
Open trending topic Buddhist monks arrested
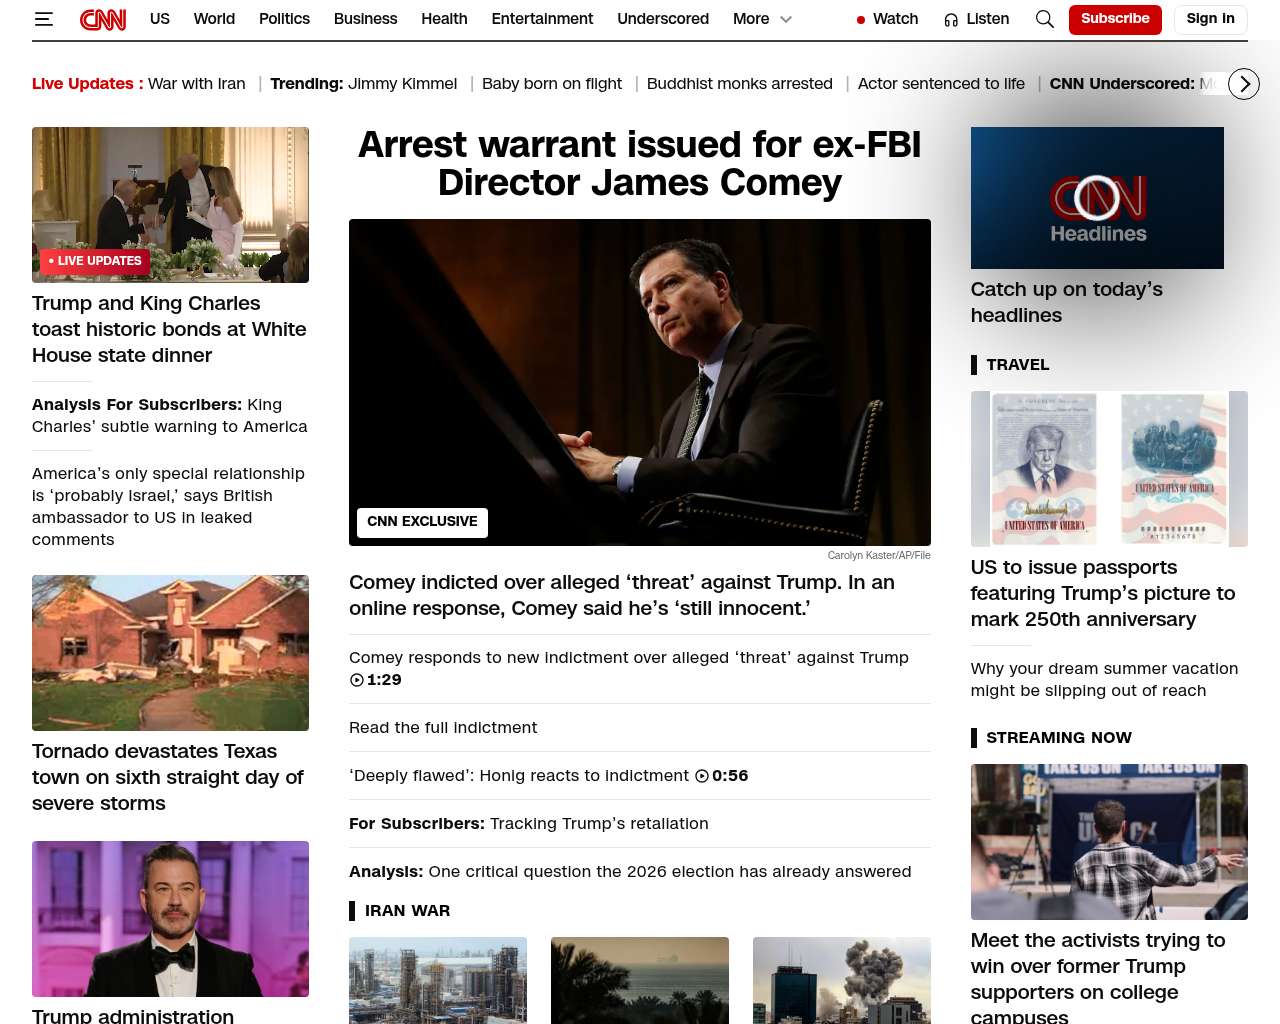click(x=740, y=84)
